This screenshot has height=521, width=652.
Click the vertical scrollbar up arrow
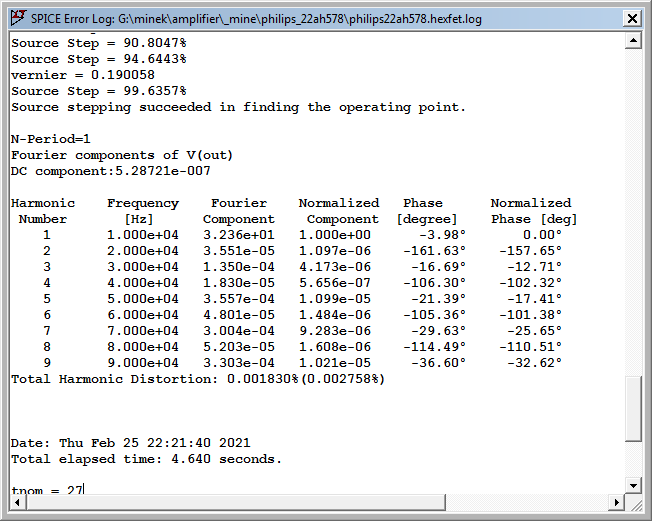pos(633,40)
